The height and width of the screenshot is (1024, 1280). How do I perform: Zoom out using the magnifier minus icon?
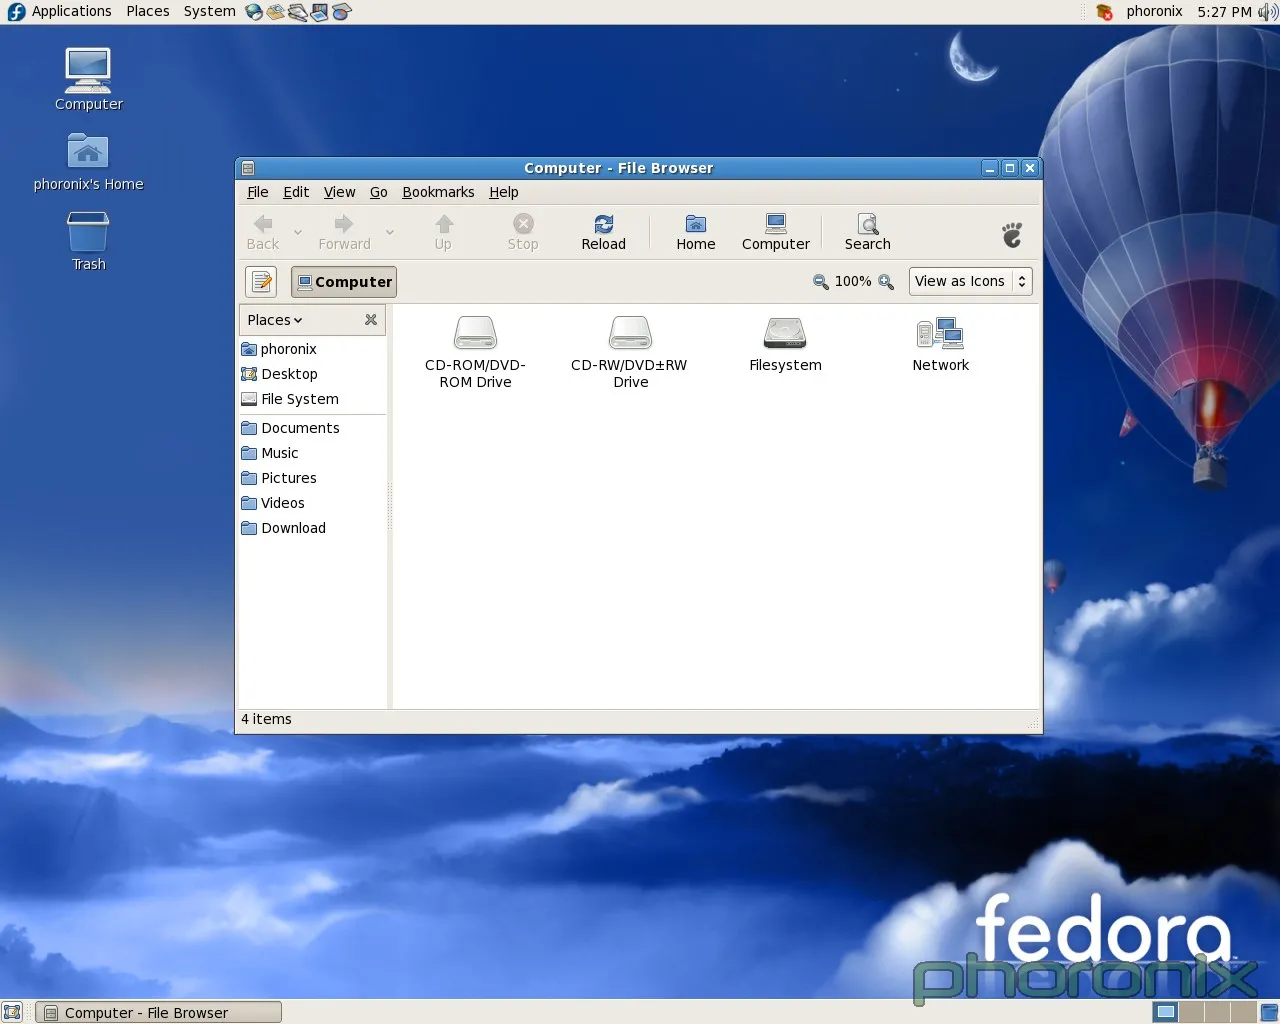(821, 282)
